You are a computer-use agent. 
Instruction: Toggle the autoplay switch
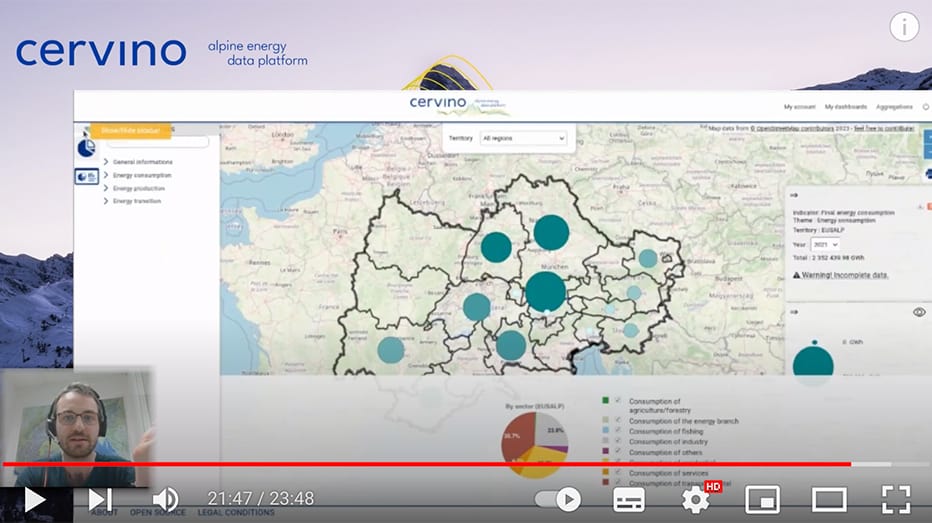[x=558, y=499]
